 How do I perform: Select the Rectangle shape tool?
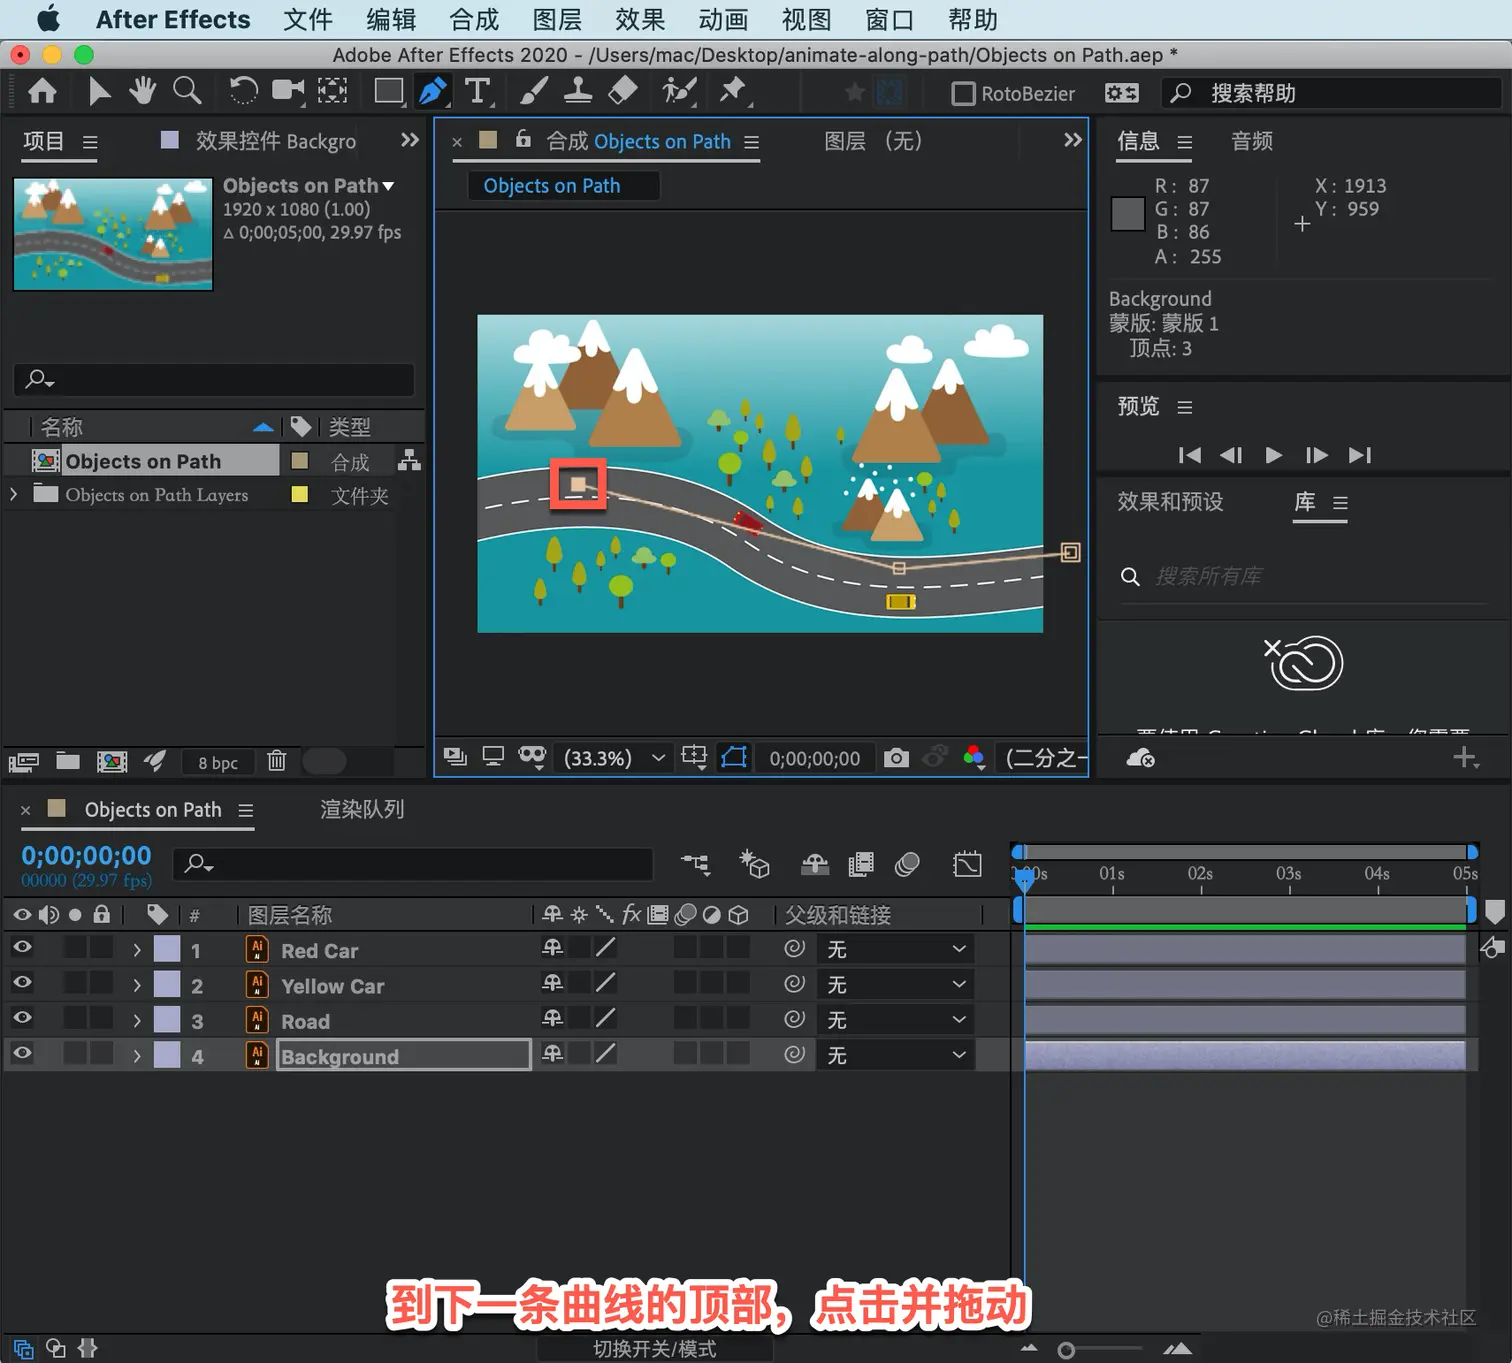point(388,92)
